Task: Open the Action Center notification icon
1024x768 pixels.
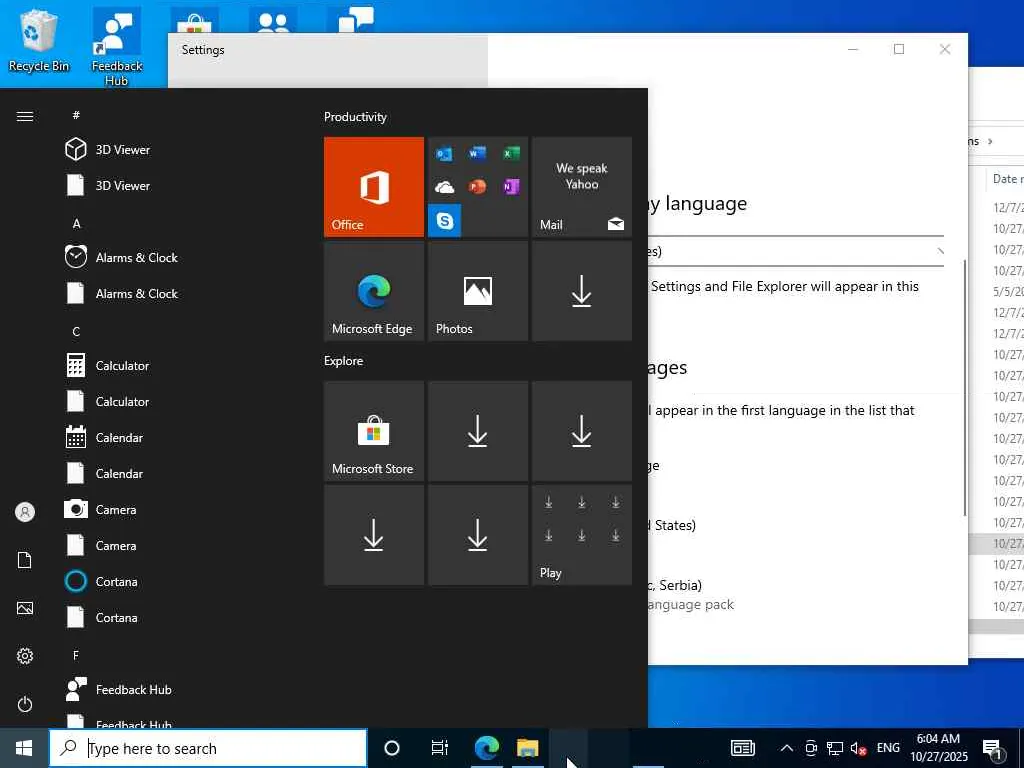Action: click(x=993, y=748)
